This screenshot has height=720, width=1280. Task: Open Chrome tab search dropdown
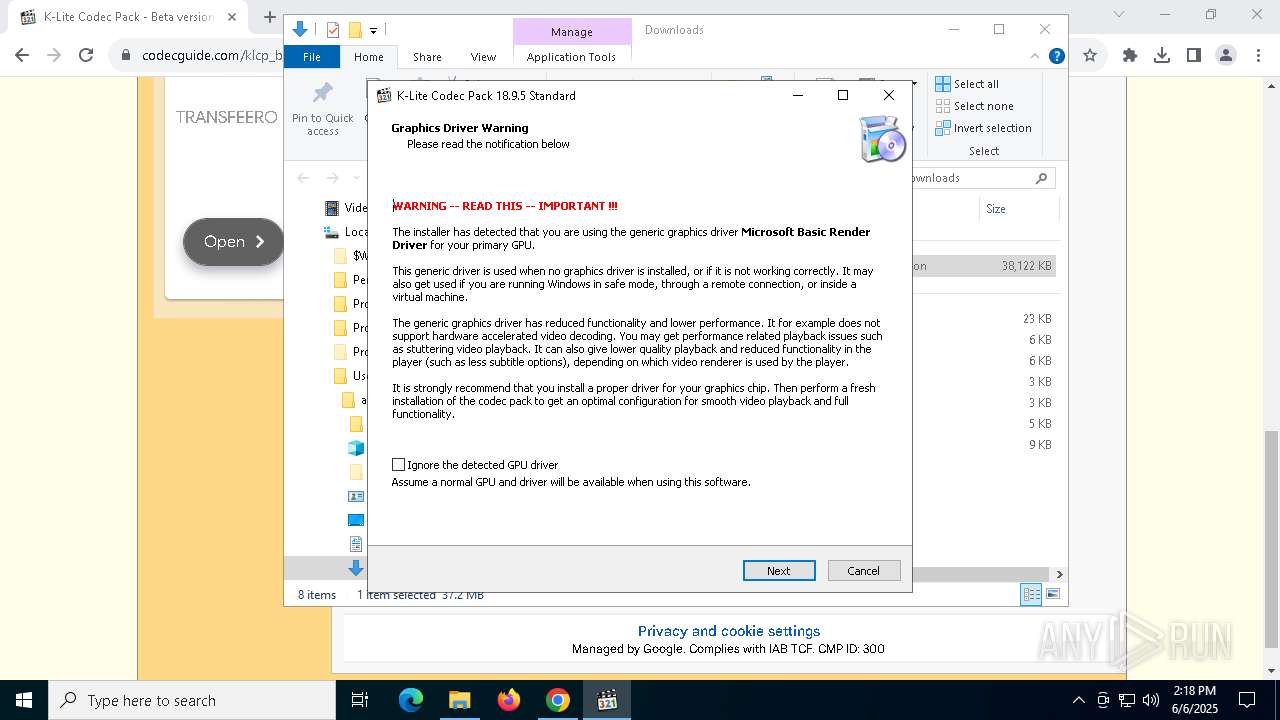coord(1119,15)
